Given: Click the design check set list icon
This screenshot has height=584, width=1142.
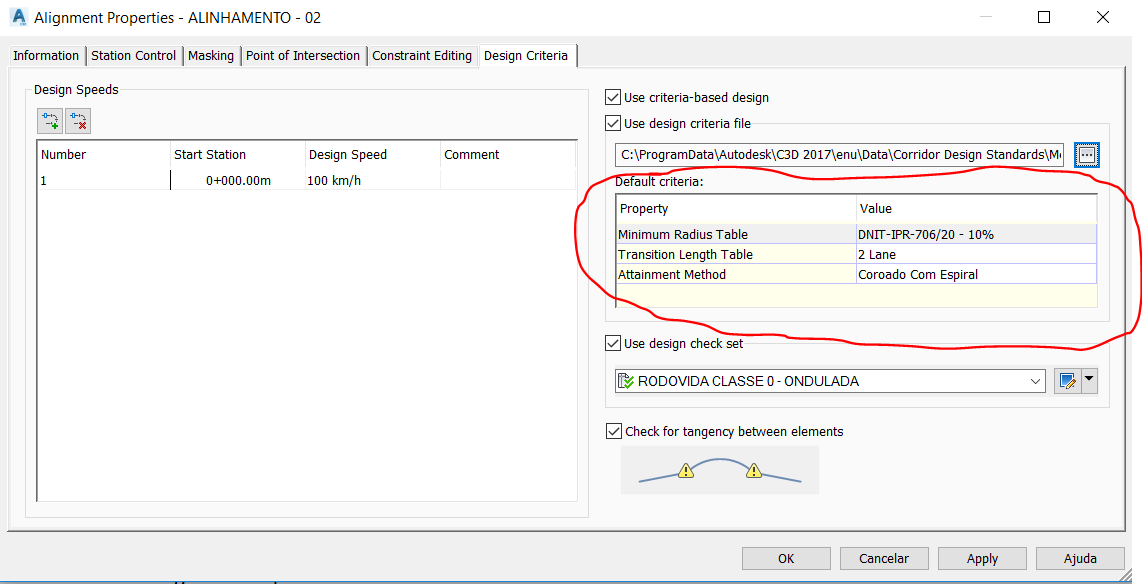Looking at the screenshot, I should pyautogui.click(x=626, y=381).
